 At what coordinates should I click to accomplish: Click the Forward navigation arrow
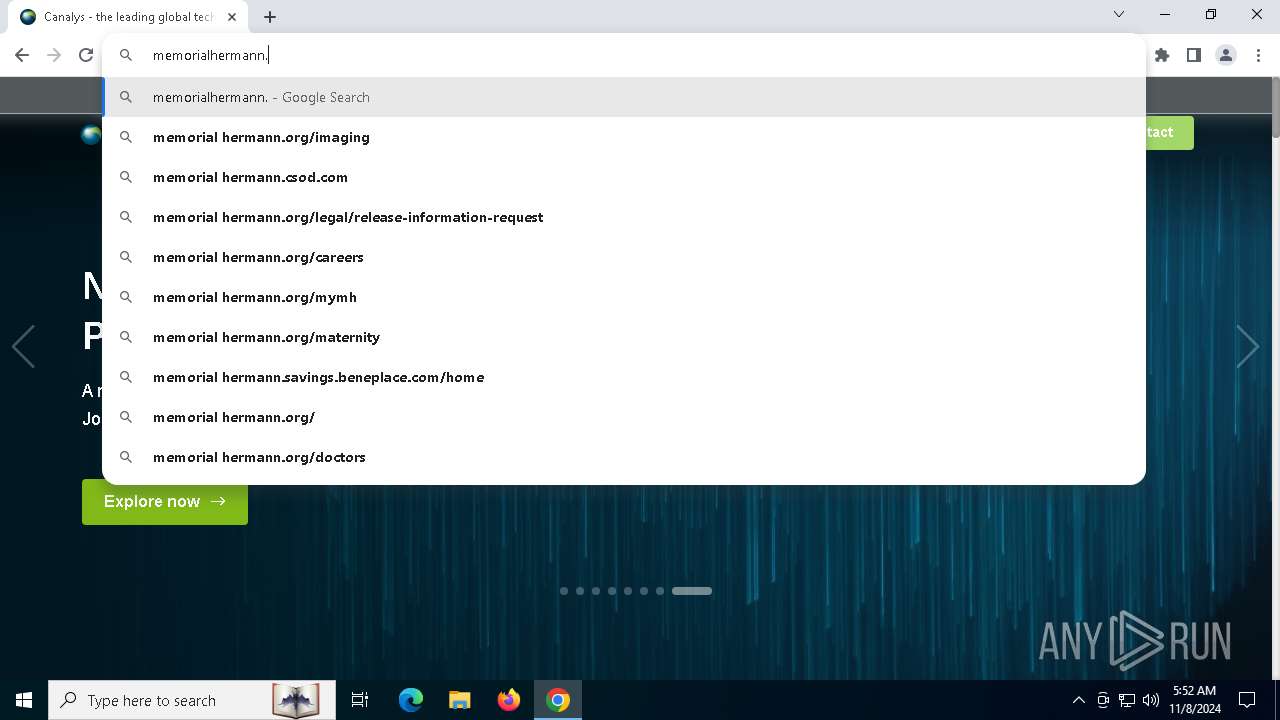pyautogui.click(x=54, y=55)
